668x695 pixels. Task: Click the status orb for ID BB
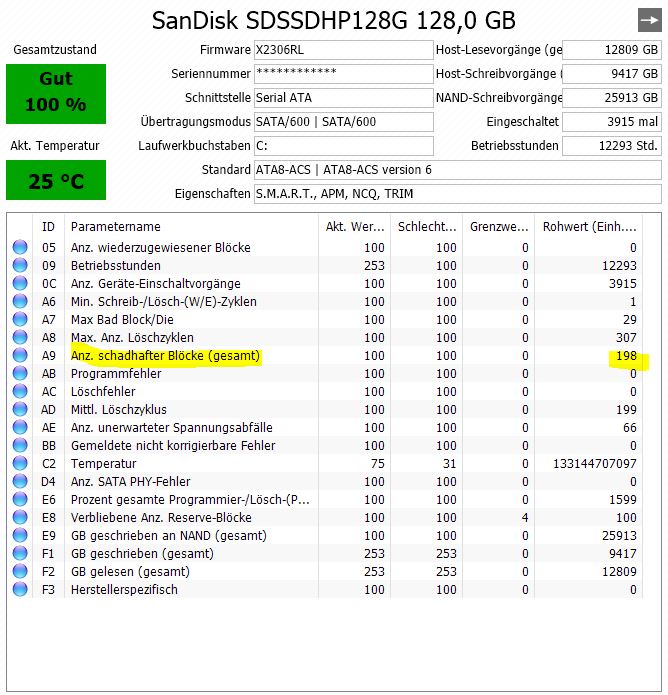20,445
